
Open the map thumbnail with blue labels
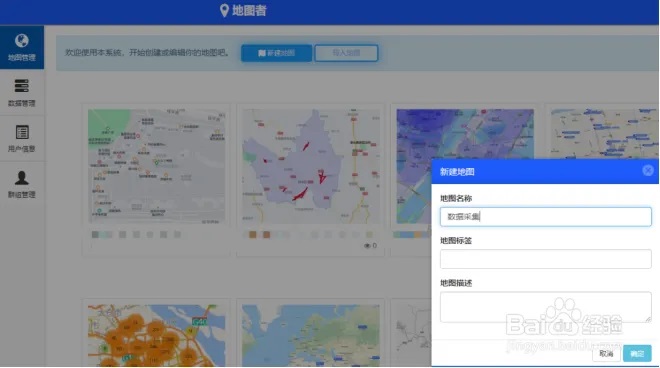(x=604, y=134)
